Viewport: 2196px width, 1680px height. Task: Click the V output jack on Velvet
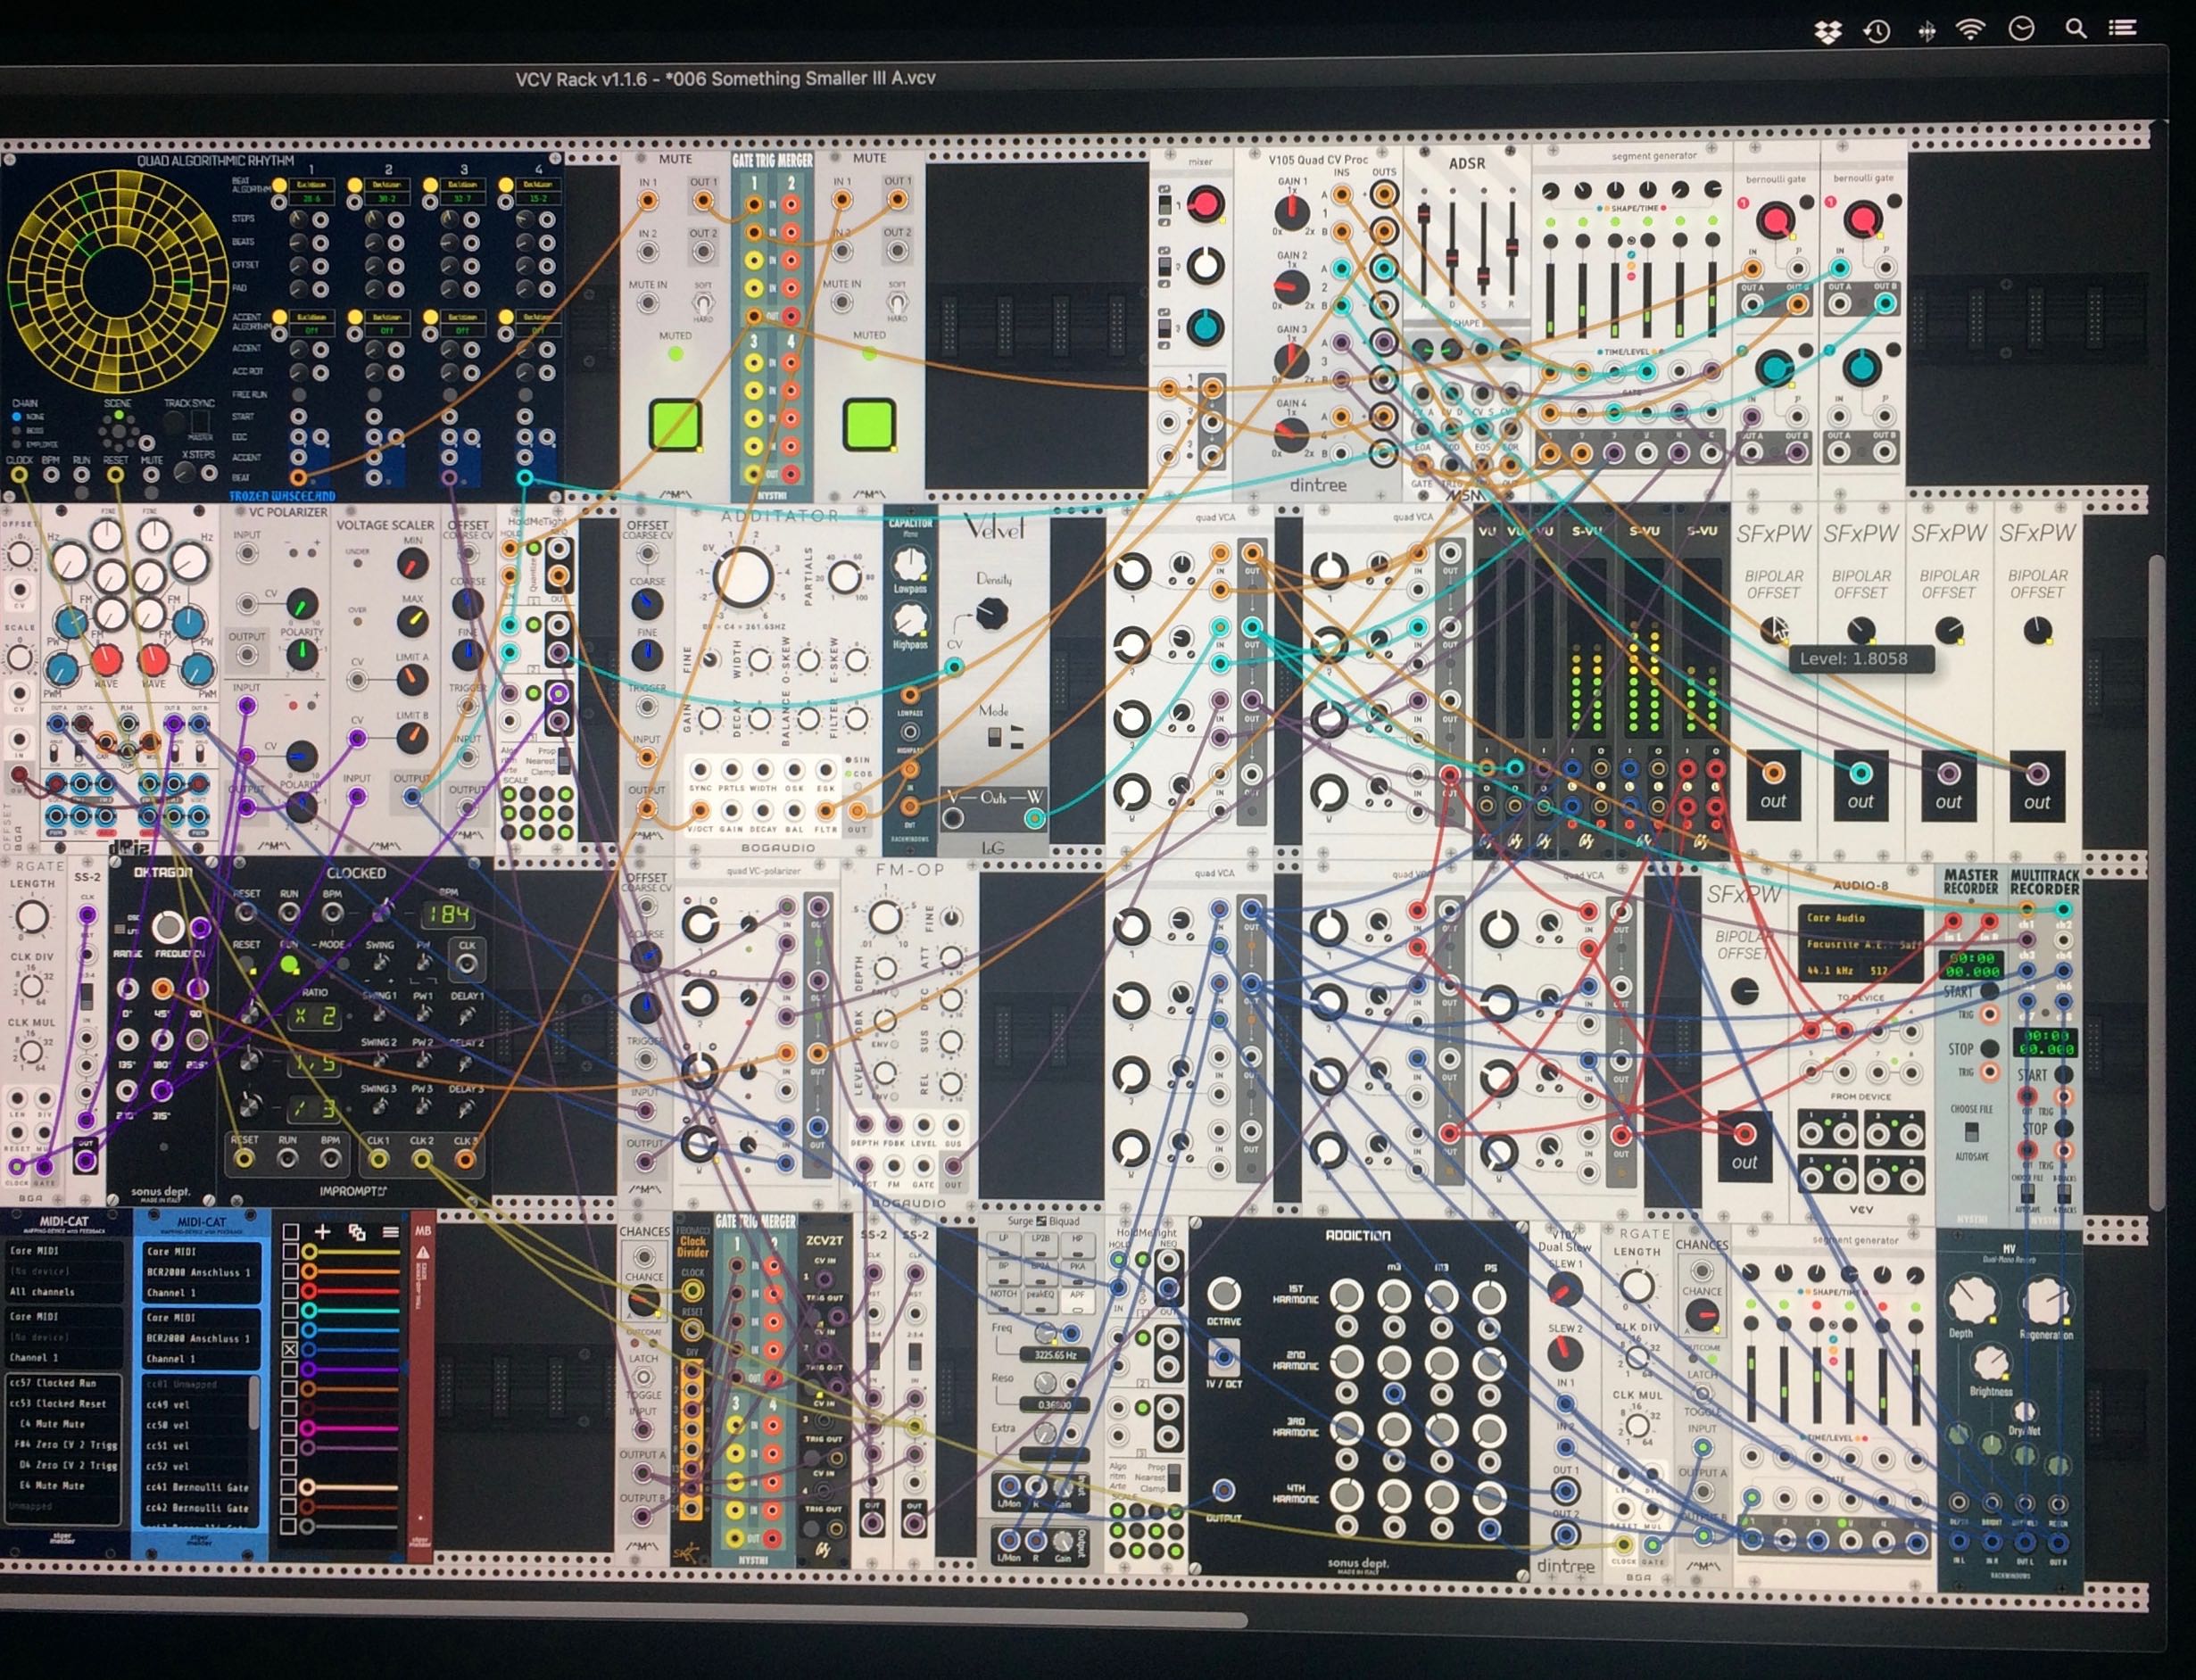954,819
